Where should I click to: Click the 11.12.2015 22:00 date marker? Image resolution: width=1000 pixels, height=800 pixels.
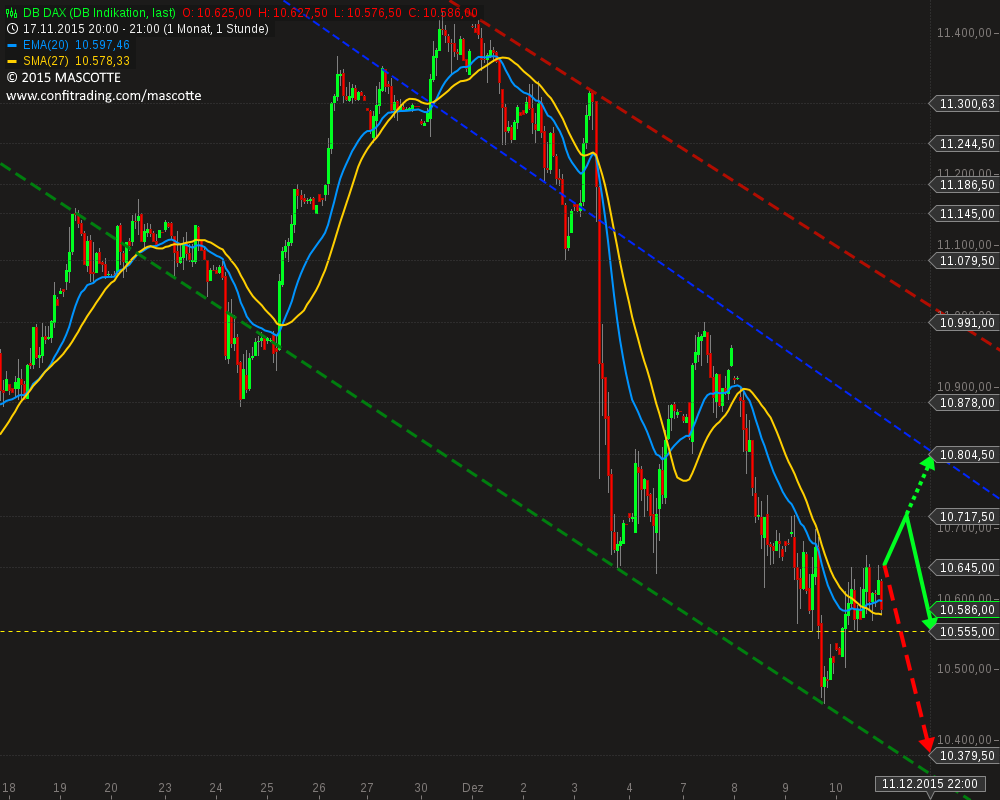929,784
